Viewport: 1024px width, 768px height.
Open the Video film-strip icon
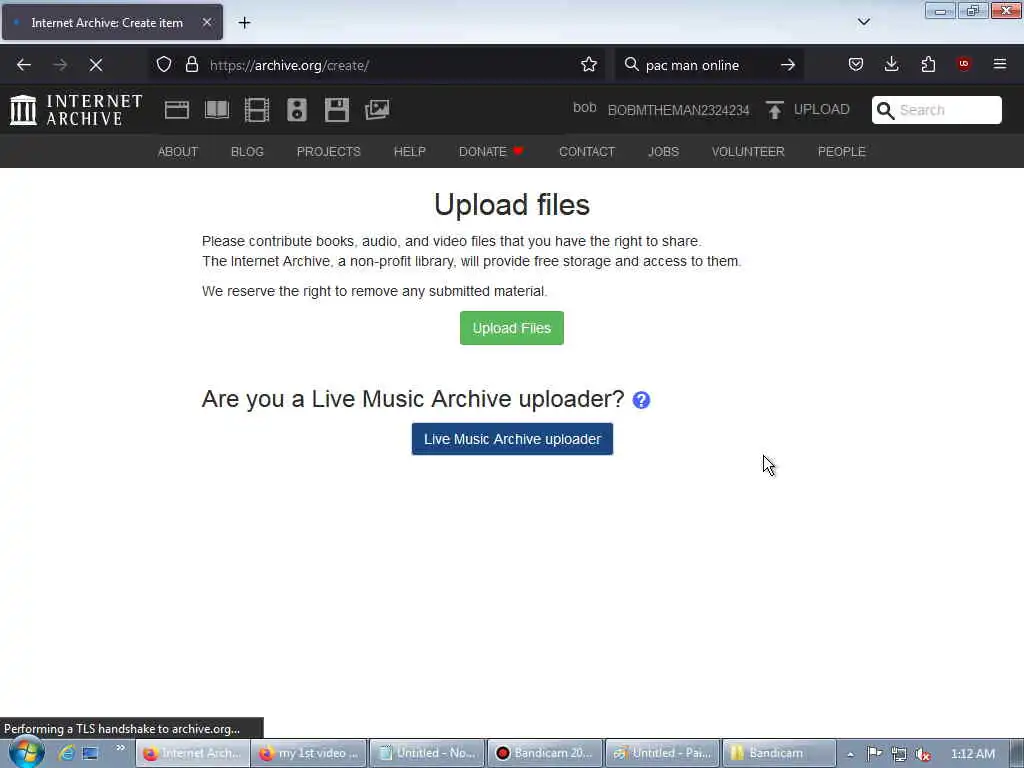[x=257, y=110]
